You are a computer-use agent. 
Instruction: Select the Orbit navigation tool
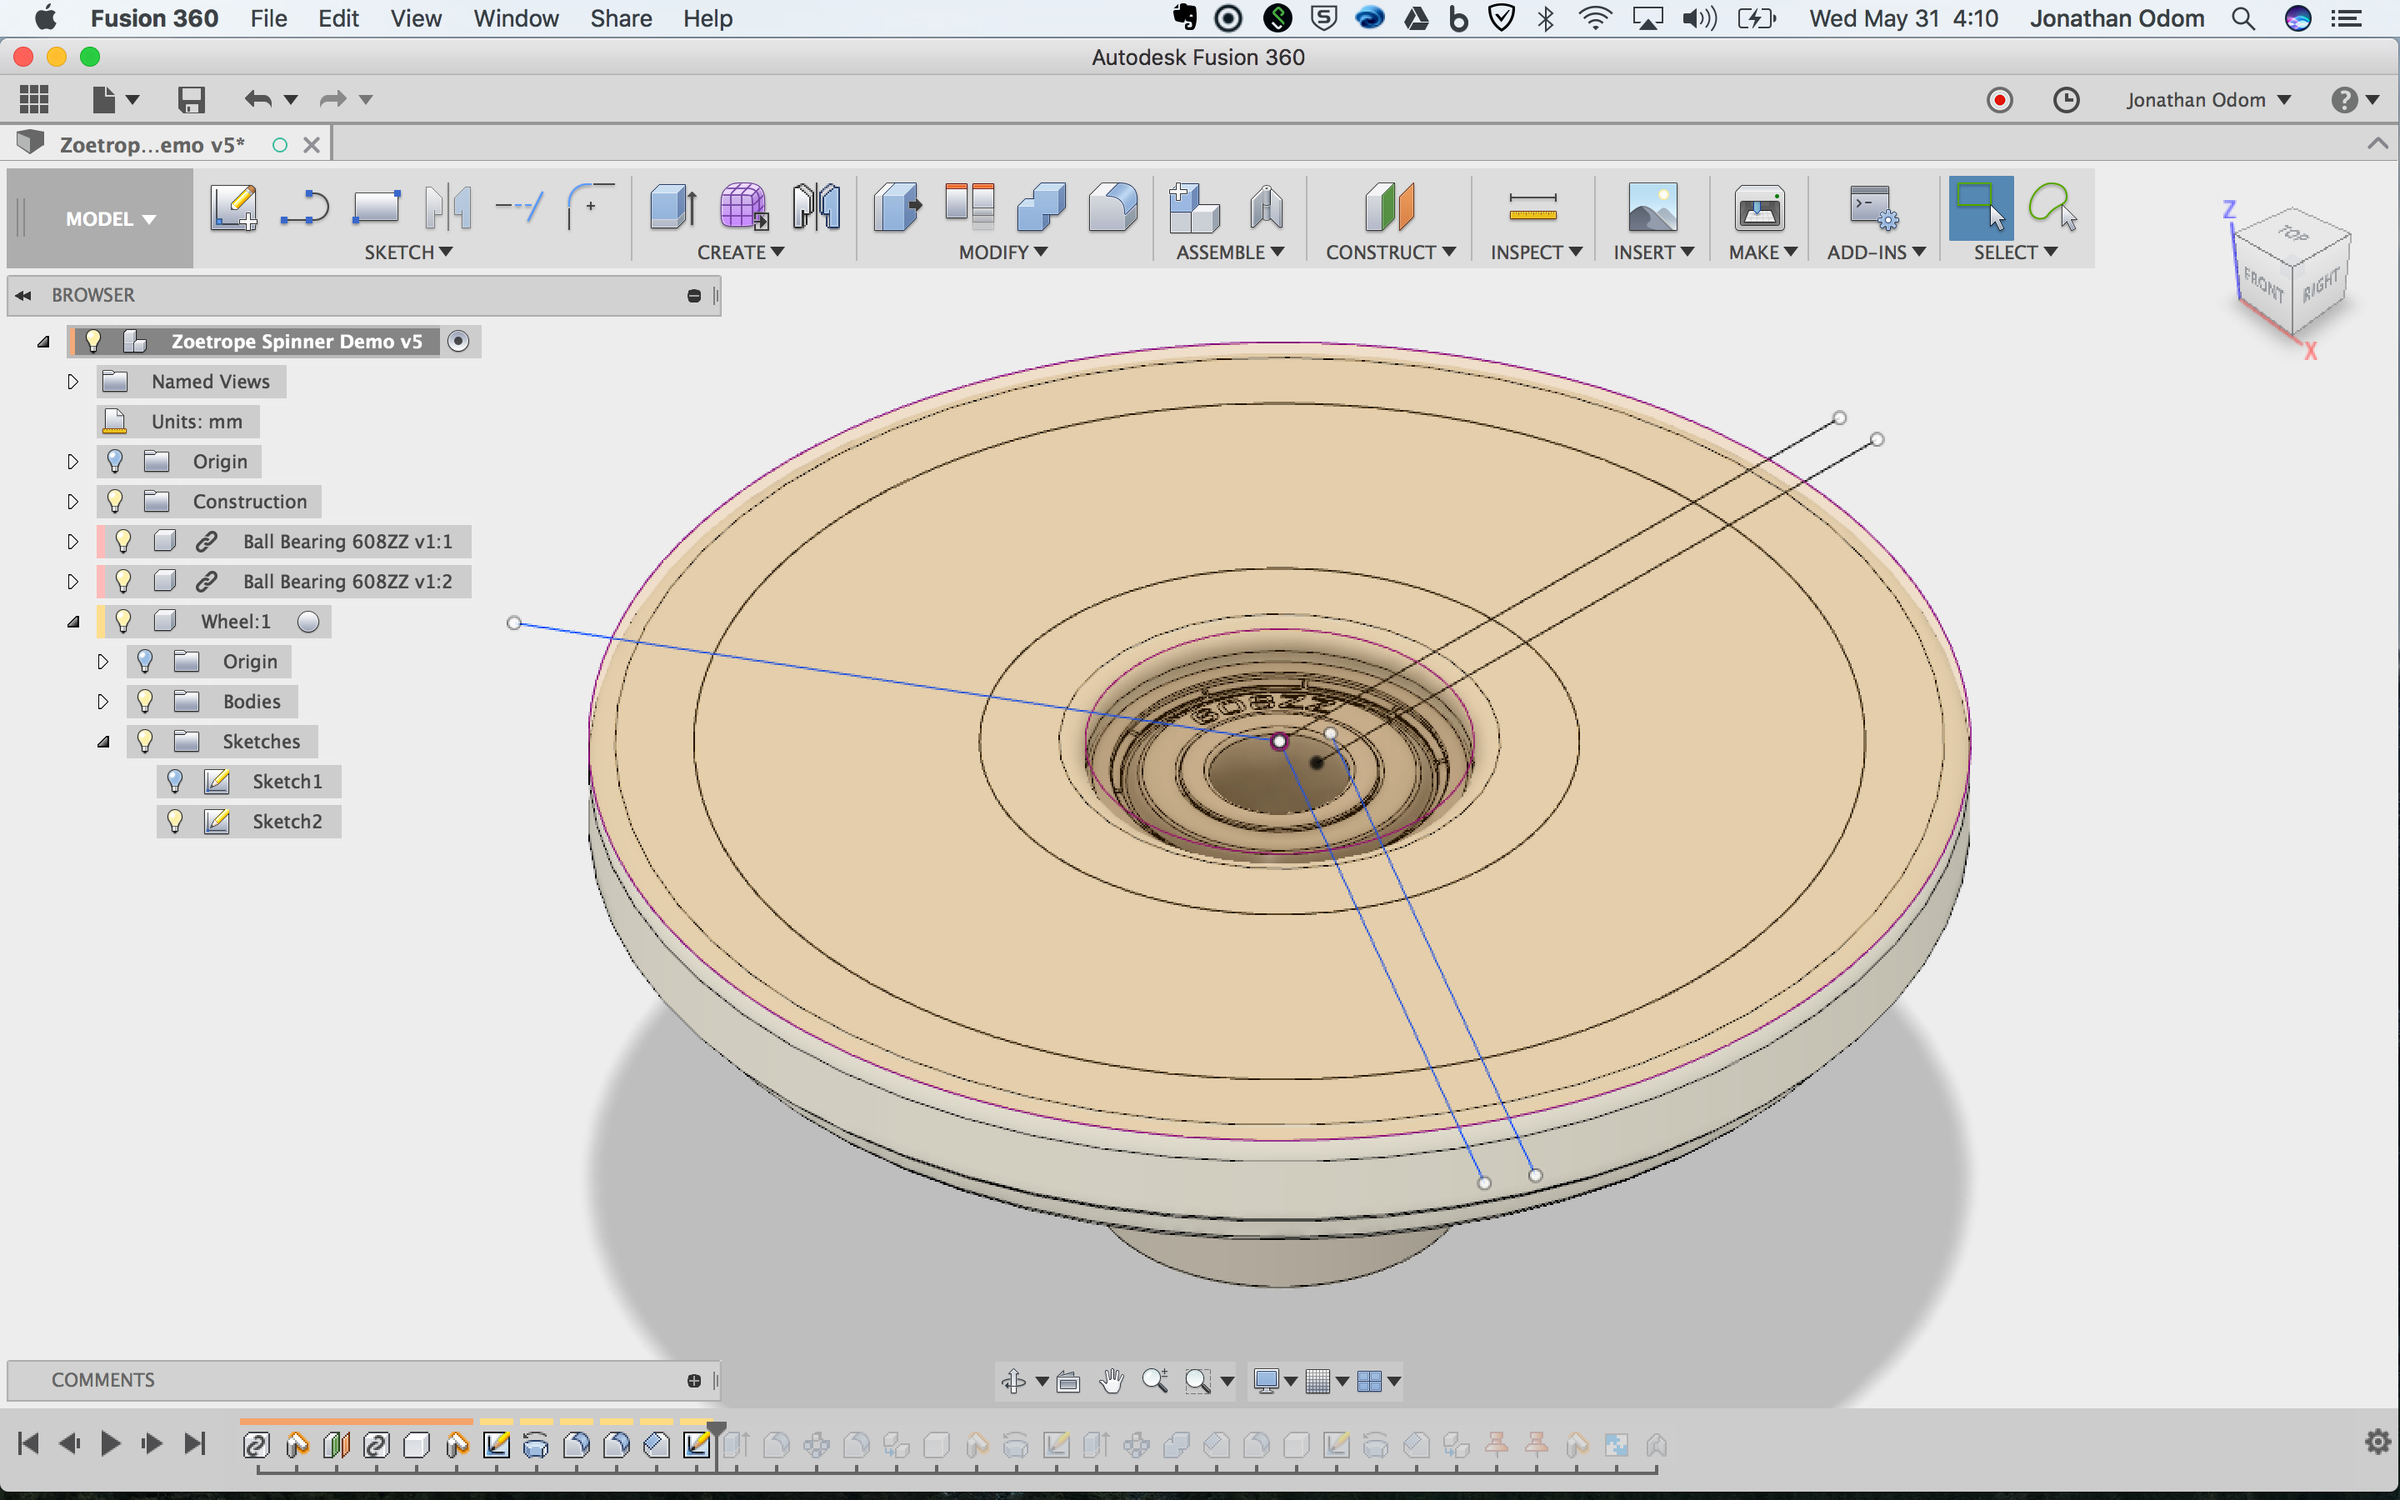coord(1013,1381)
